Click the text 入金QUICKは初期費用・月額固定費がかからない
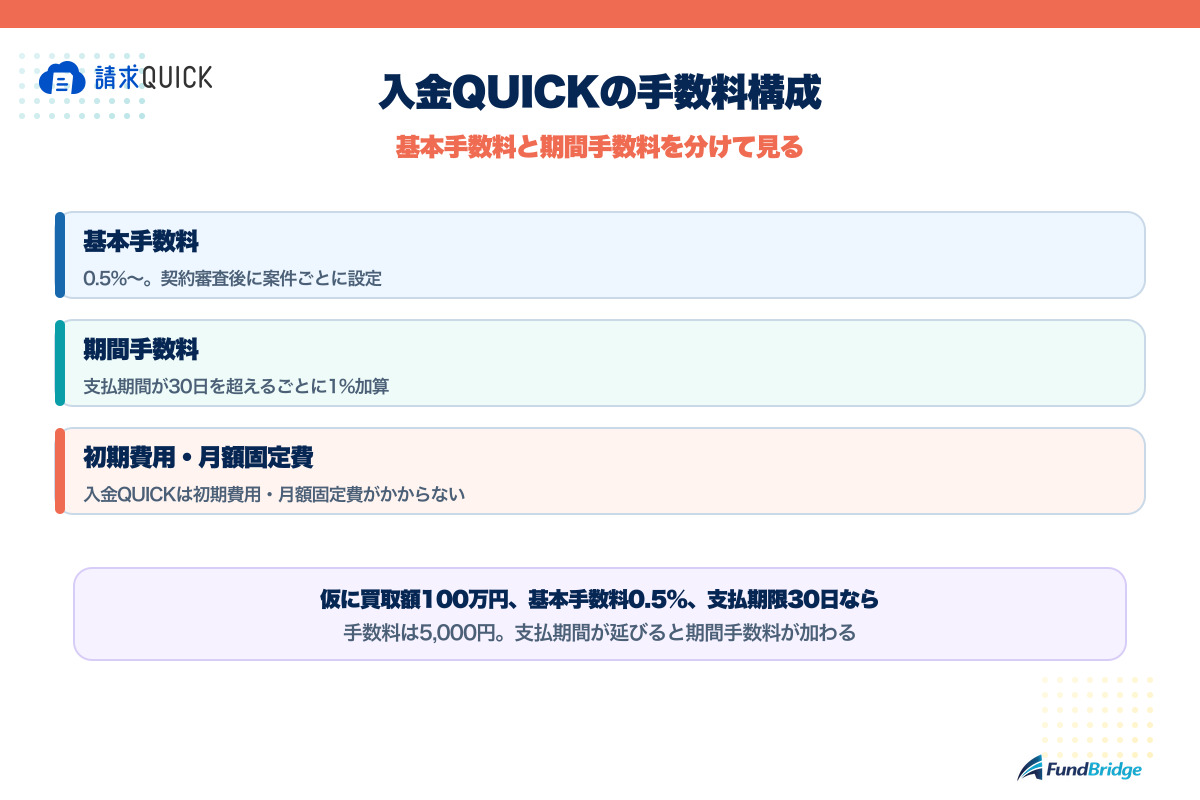Screen dimensions: 1200x800 tap(275, 494)
